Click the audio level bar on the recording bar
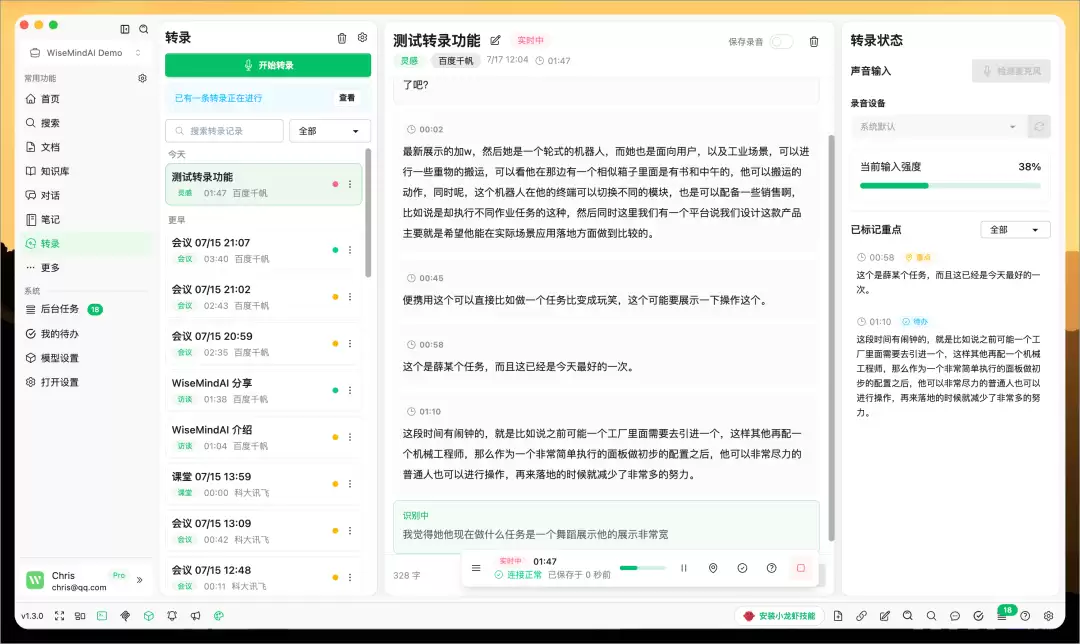Image resolution: width=1080 pixels, height=644 pixels. [642, 568]
